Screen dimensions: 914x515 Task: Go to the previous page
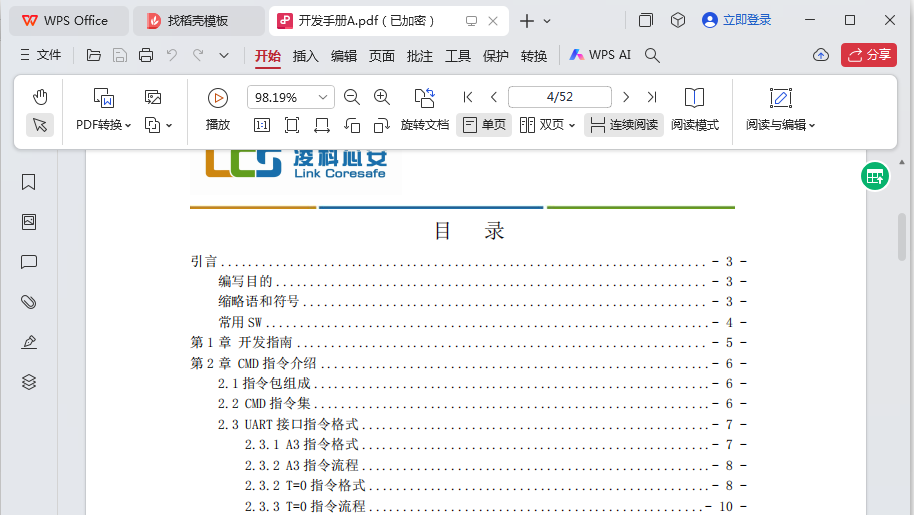[x=494, y=97]
